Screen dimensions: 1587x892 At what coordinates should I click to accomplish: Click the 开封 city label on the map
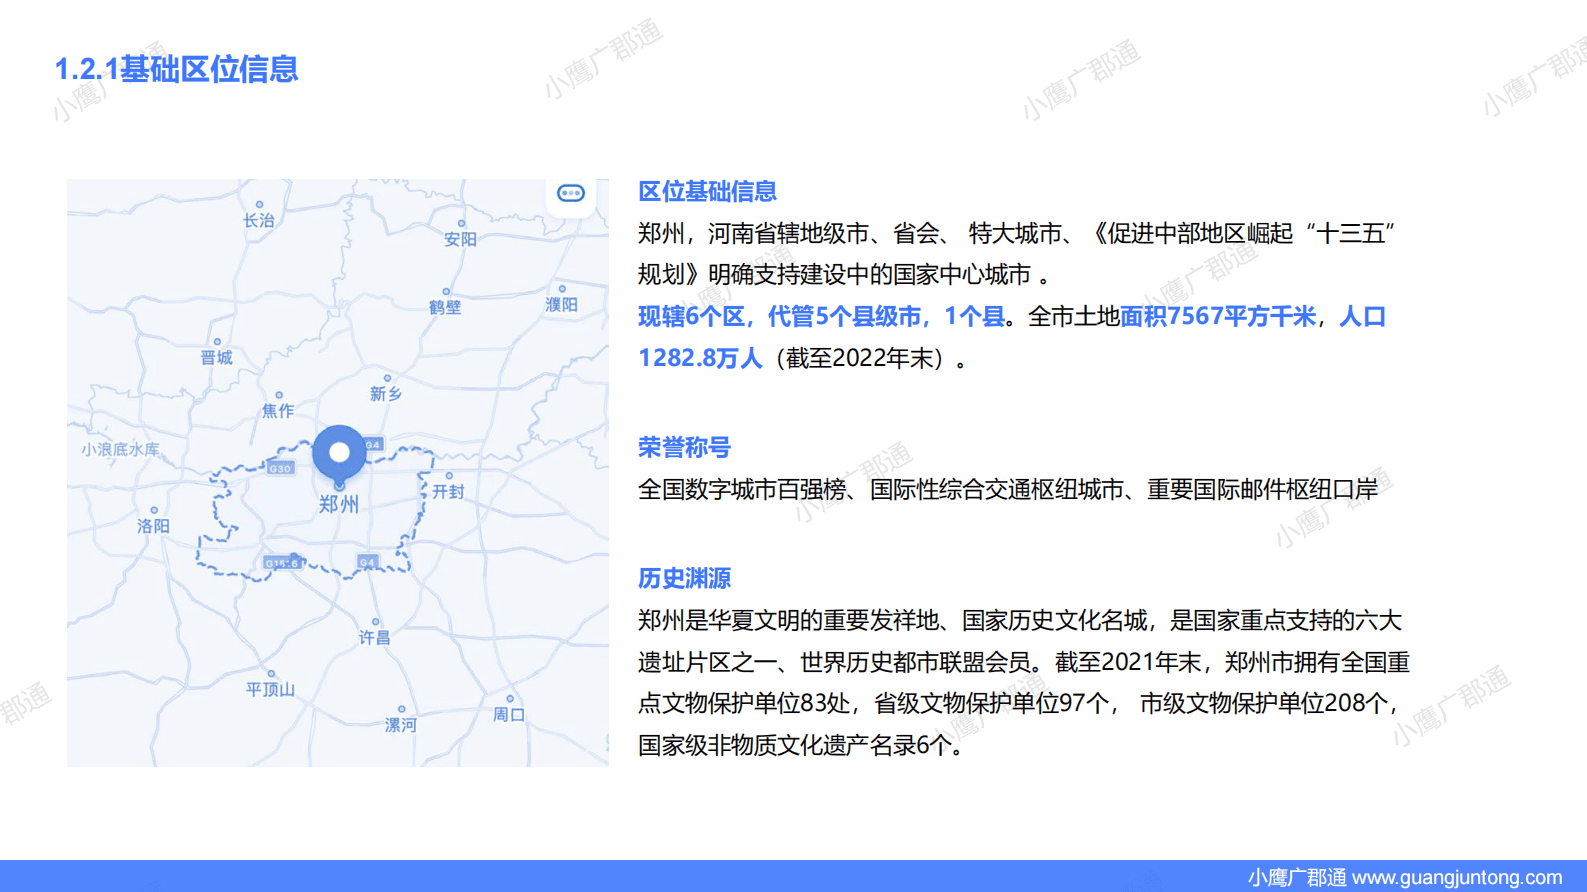click(x=448, y=491)
